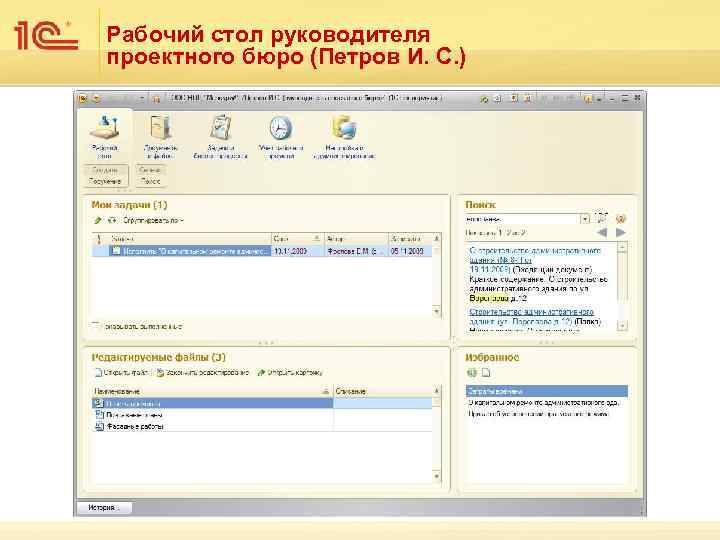
Task: Sort tasks by the importance icon column
Action: point(98,239)
